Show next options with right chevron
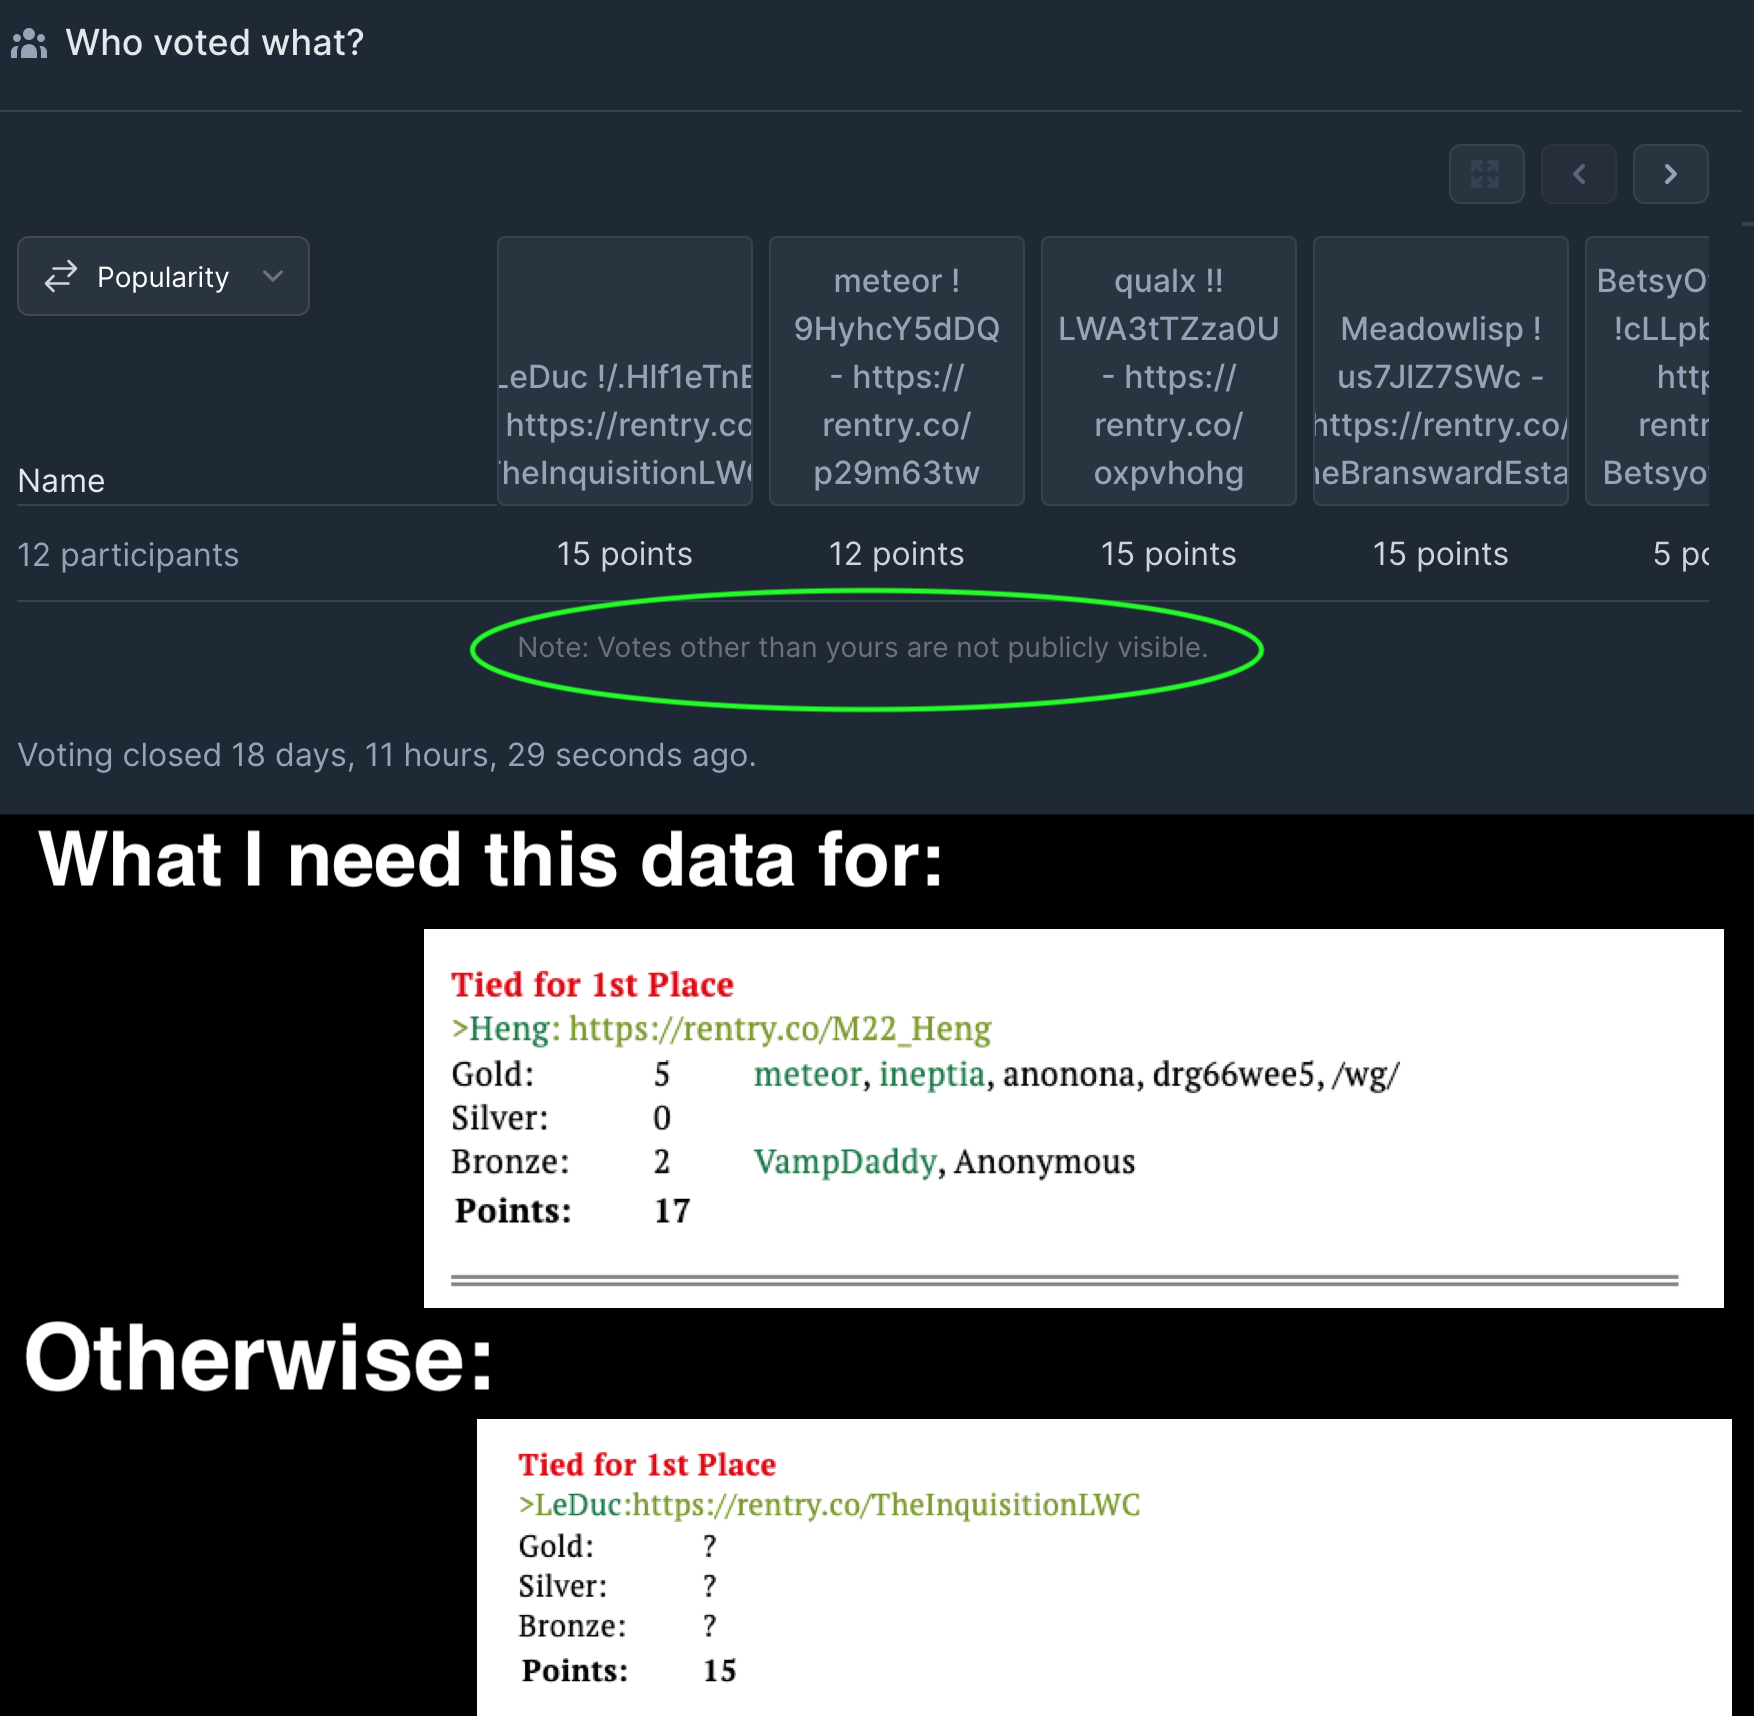 point(1670,174)
